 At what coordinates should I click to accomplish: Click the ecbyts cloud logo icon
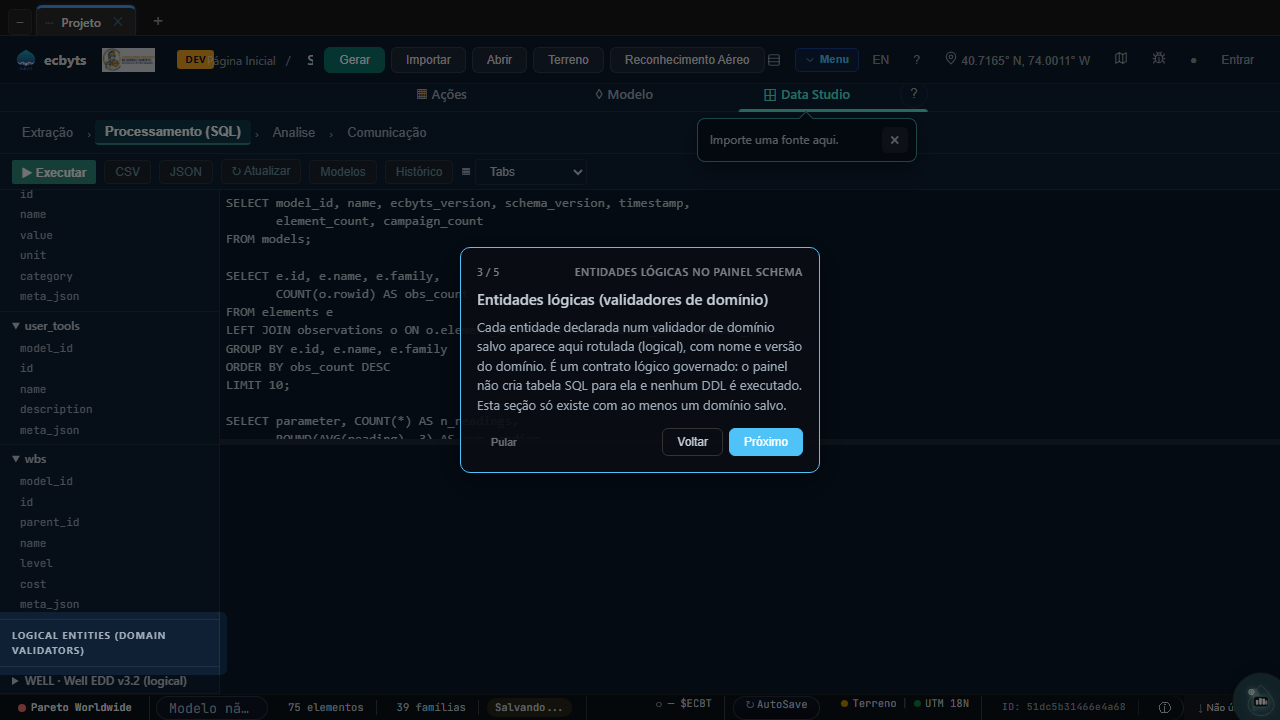26,60
